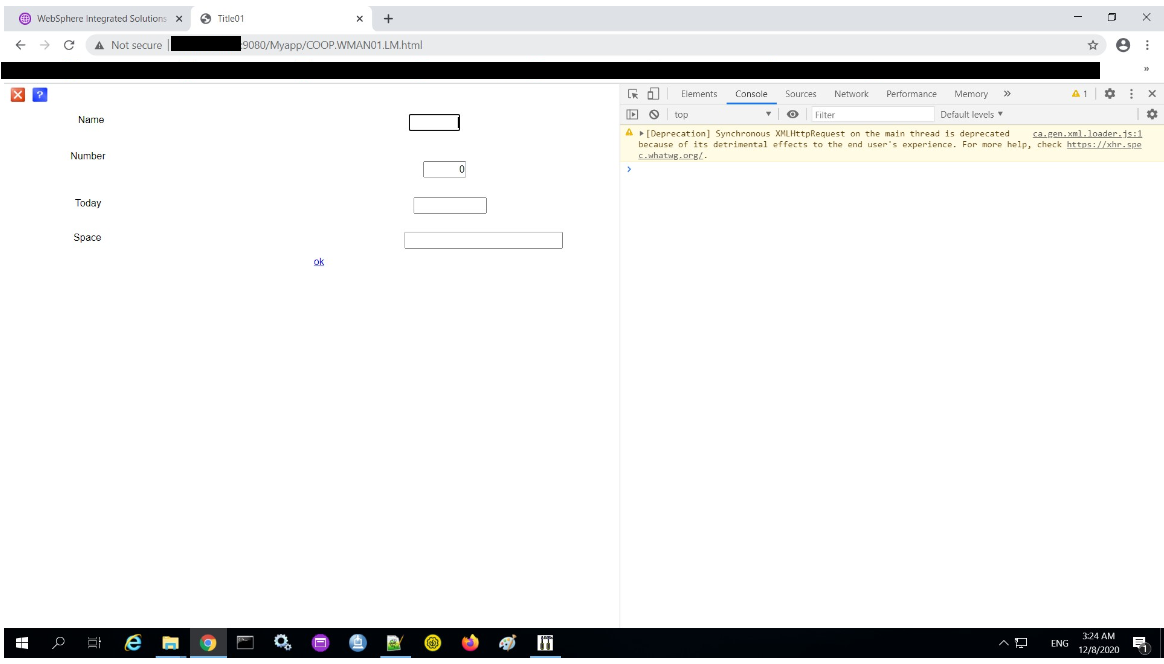Click the inspect element picker icon
Viewport: 1164px width, 664px height.
coord(633,94)
